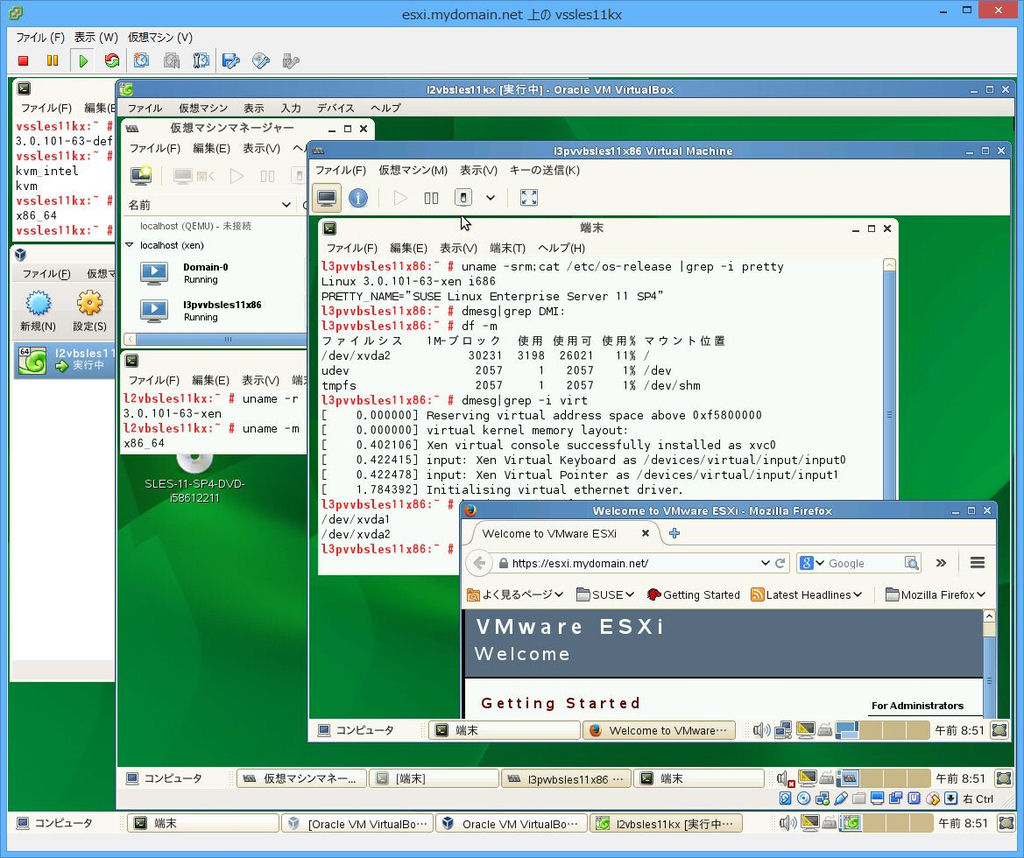The image size is (1024, 858).
Task: Click the USB device connect icon
Action: pos(290,61)
